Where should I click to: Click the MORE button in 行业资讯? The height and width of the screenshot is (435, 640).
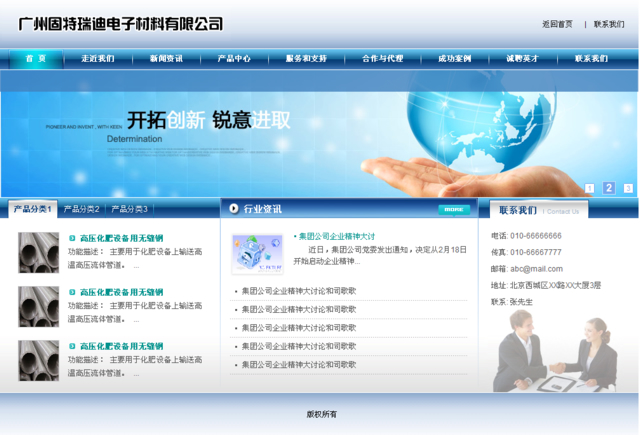pyautogui.click(x=453, y=210)
